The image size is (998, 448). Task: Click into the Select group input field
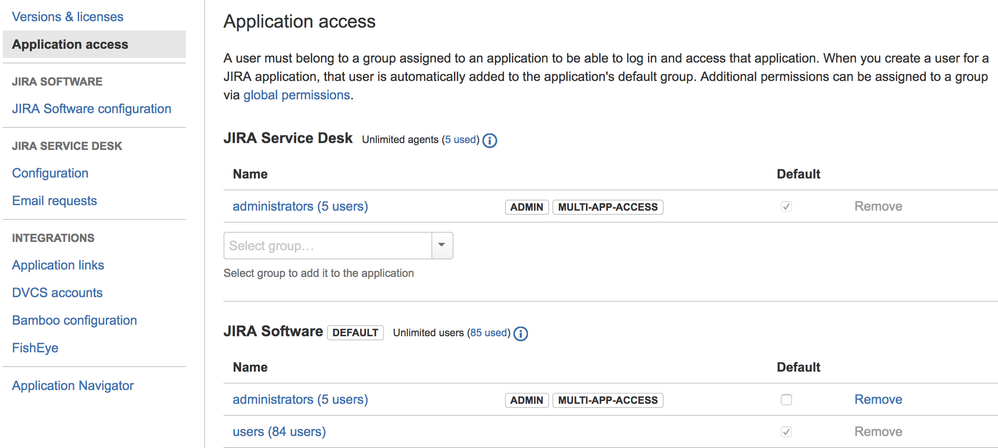(x=327, y=246)
